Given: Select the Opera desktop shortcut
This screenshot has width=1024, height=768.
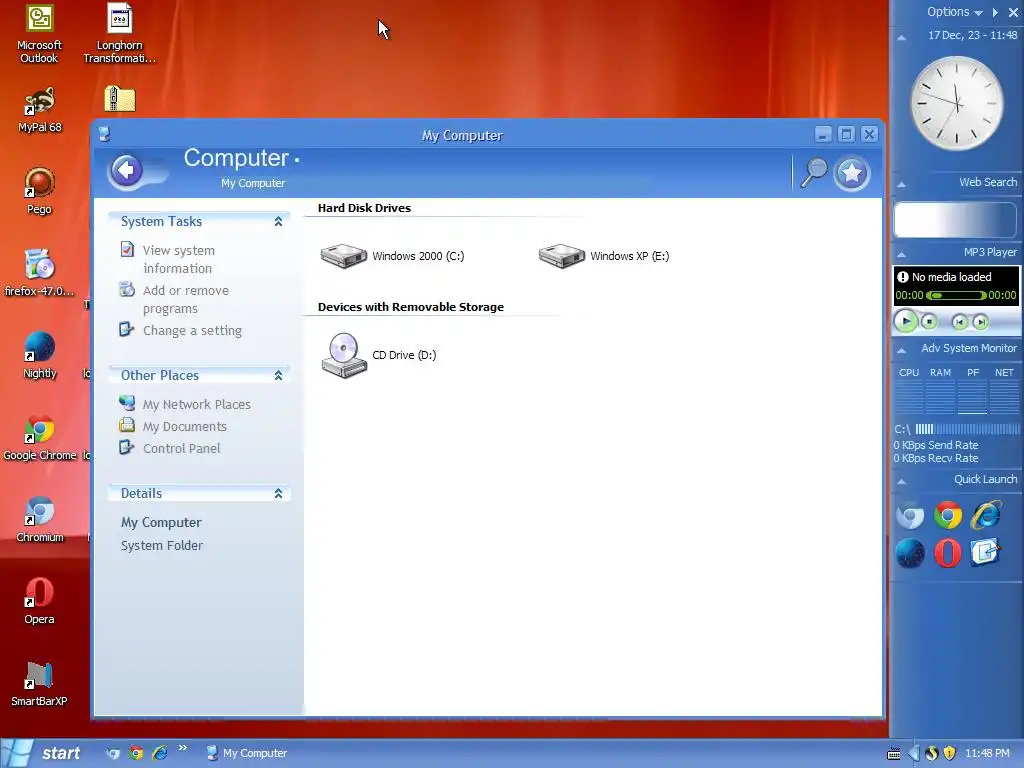Looking at the screenshot, I should [39, 601].
